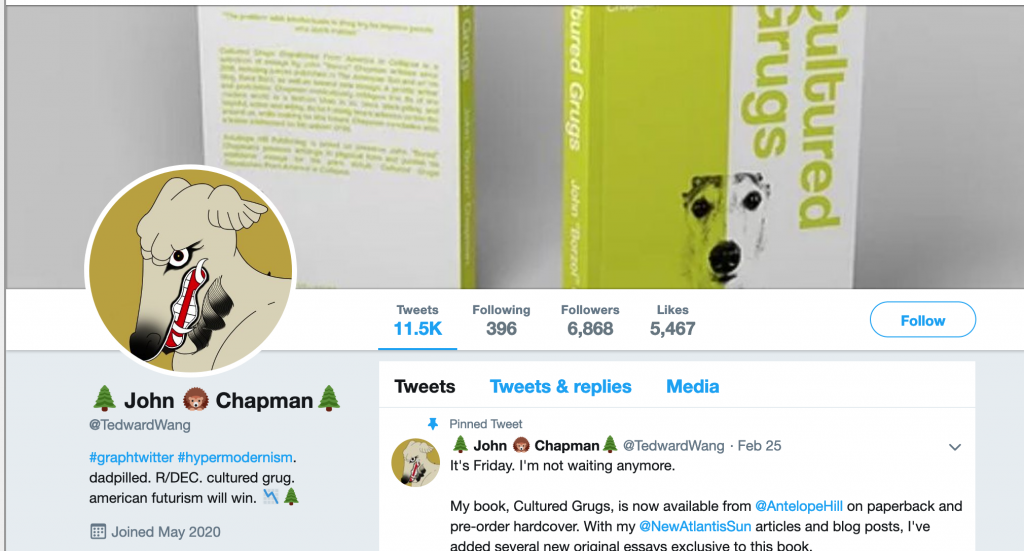
Task: Open the #hypermodernism hashtag link
Action: click(x=235, y=457)
